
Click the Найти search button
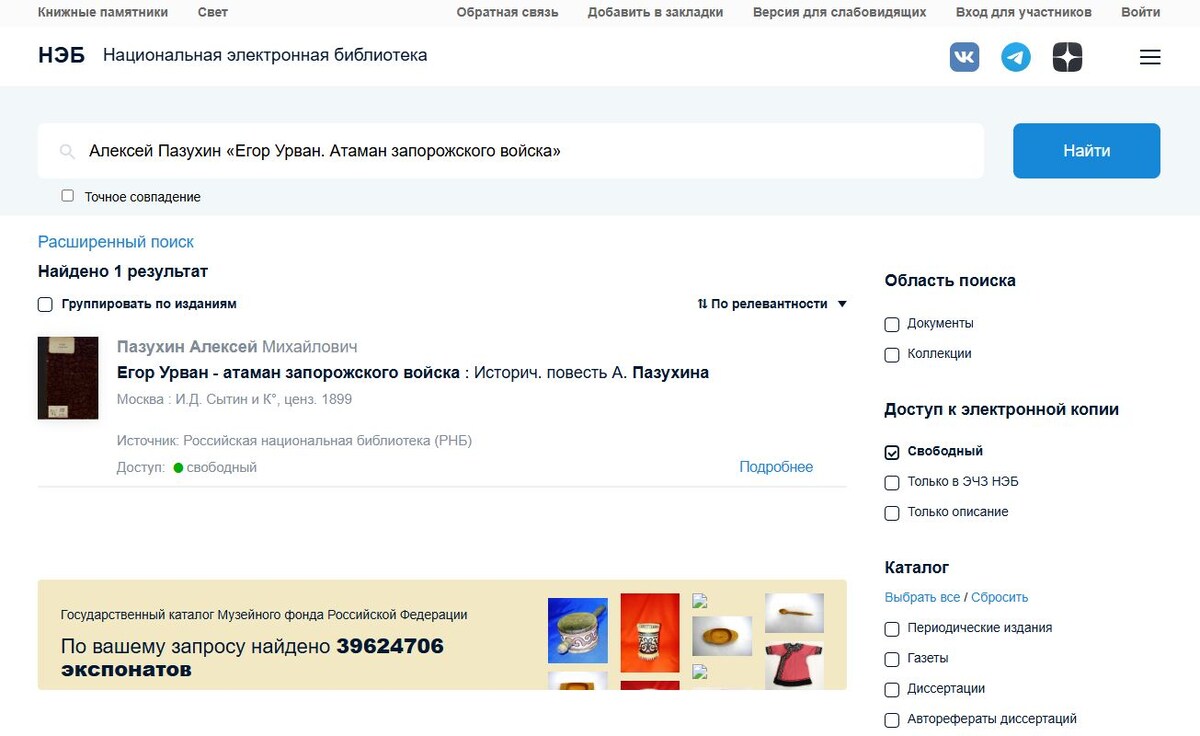(x=1087, y=151)
